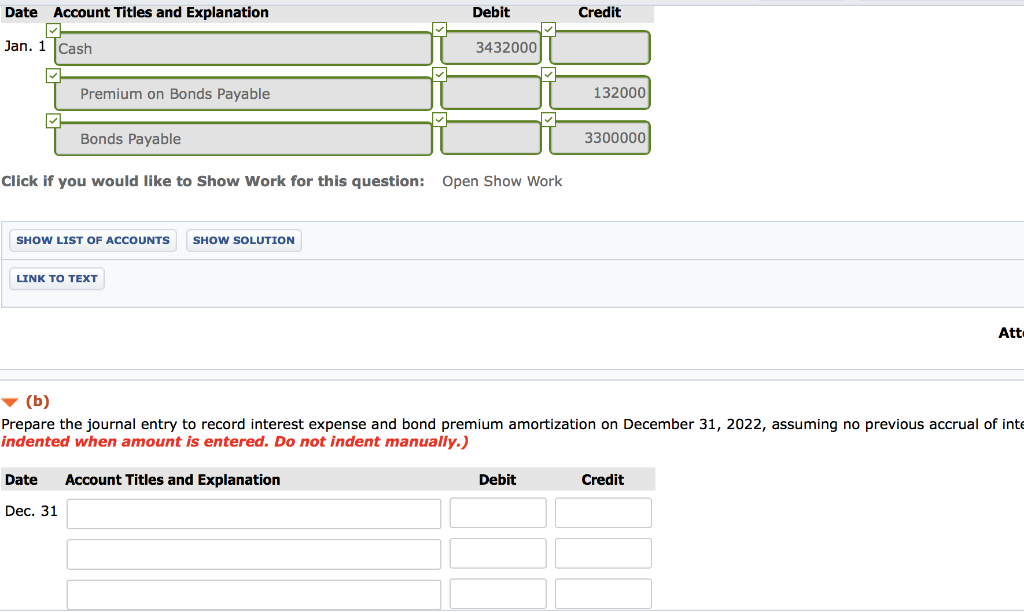Toggle the checkmark above the Bonds Payable debit field
The width and height of the screenshot is (1024, 612).
[439, 119]
